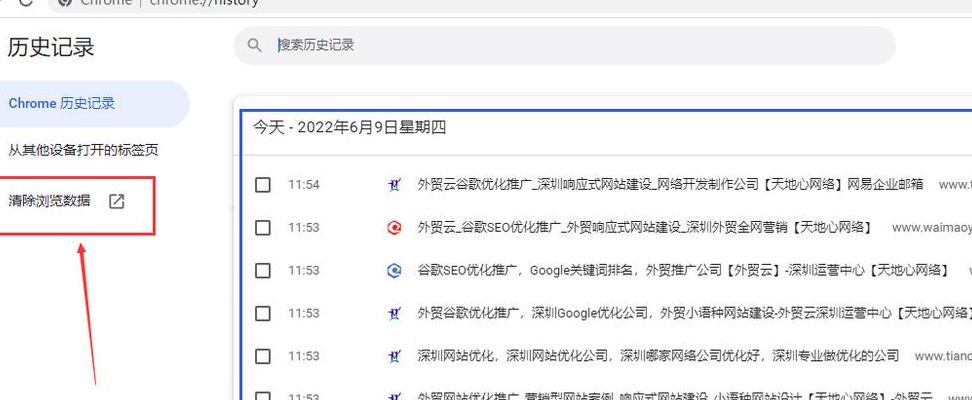Image resolution: width=972 pixels, height=400 pixels.
Task: Click the chrome://history address bar URL
Action: [x=205, y=2]
